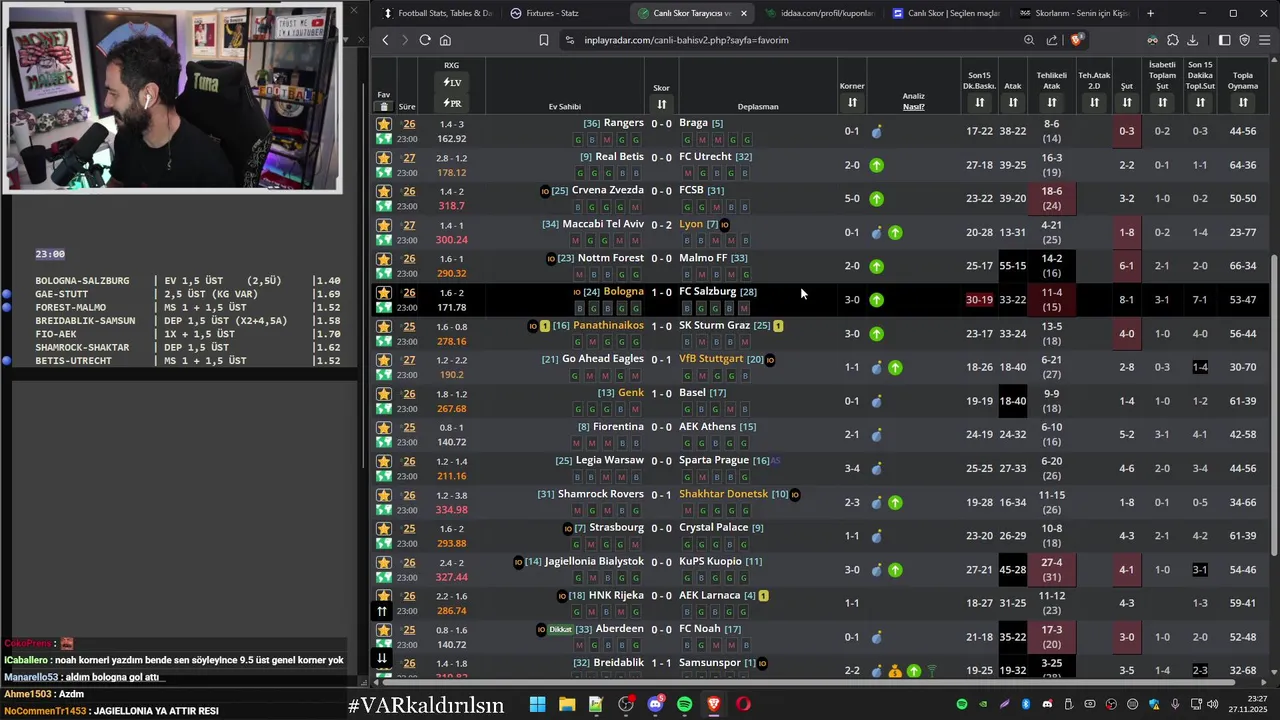Viewport: 1280px width, 720px height.
Task: Toggle favorite star for Crvena Zvezda row
Action: (x=384, y=192)
